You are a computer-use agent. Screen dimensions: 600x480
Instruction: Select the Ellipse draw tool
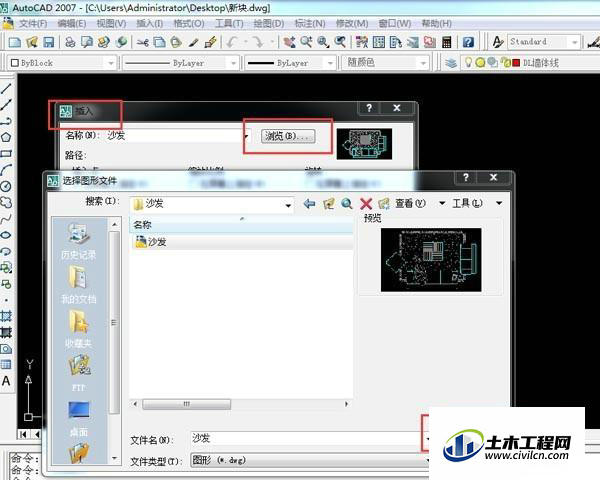click(6, 235)
